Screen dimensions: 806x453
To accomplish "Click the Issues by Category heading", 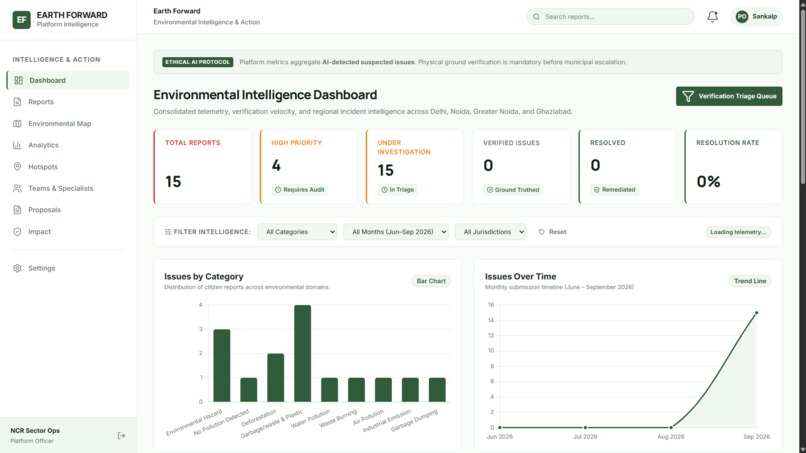I will pos(204,276).
